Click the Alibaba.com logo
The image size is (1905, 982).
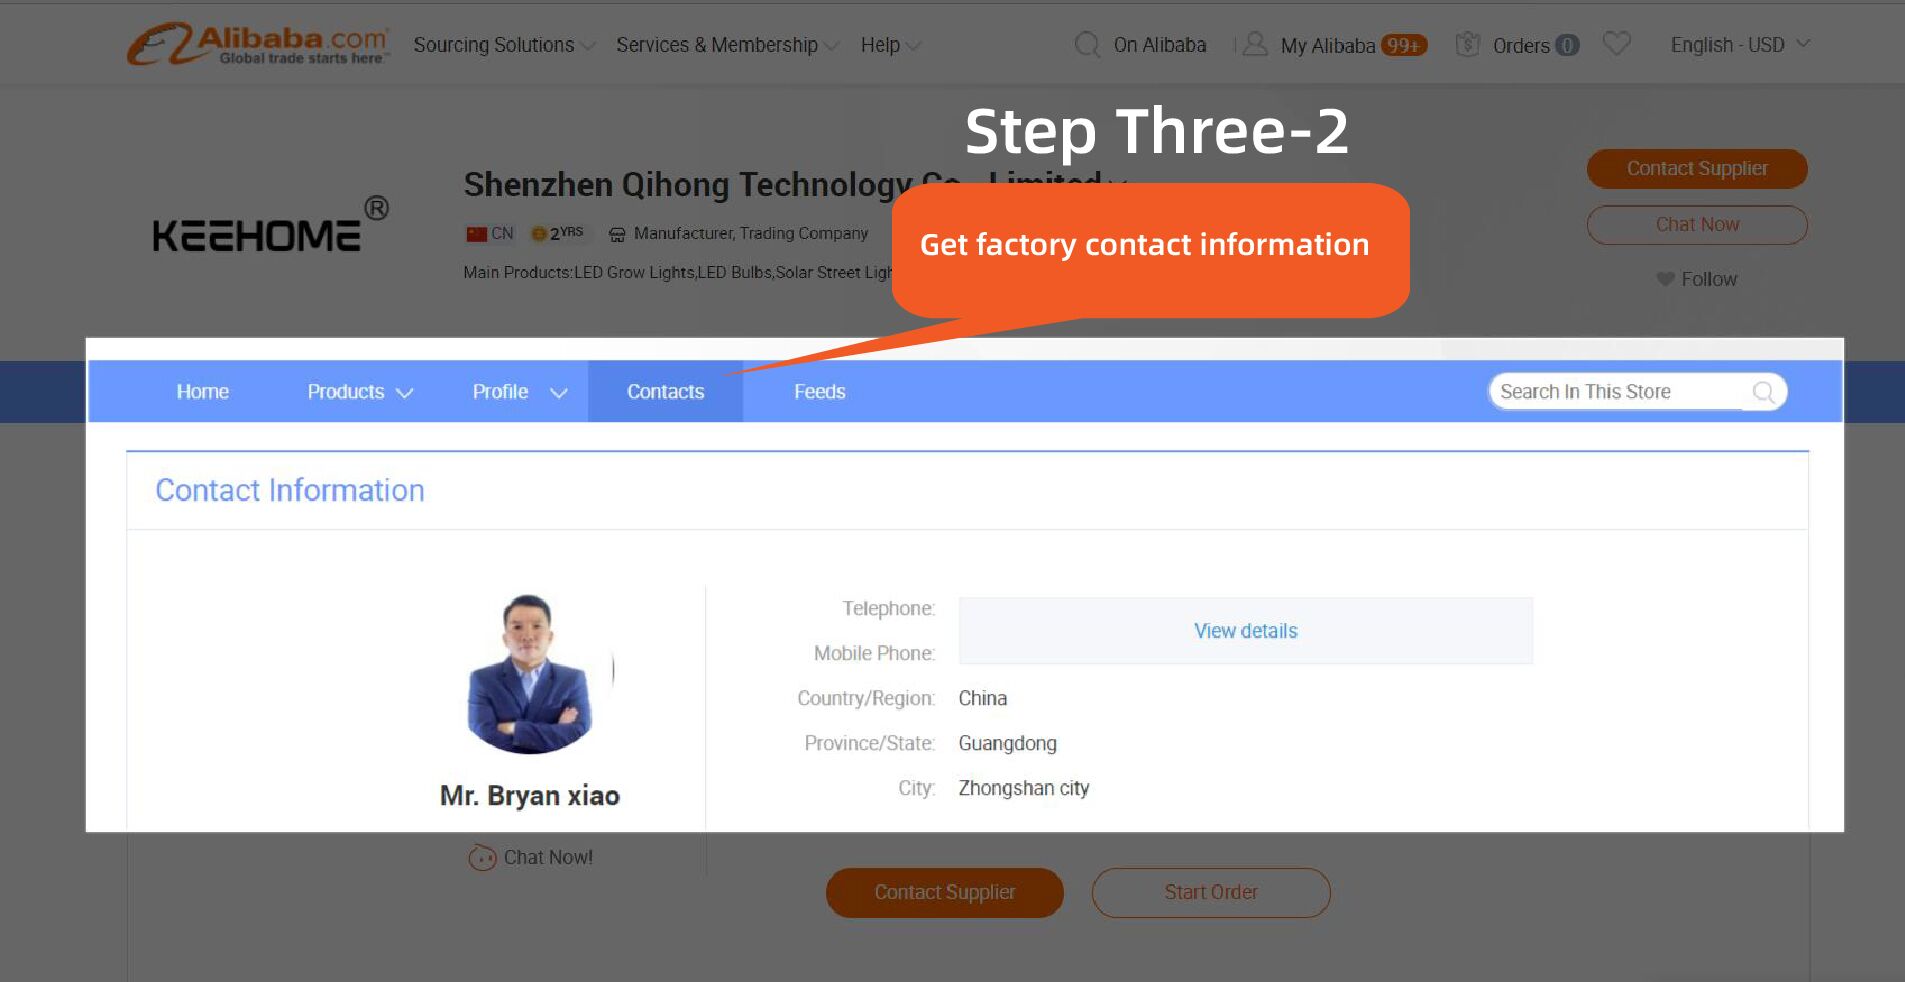pyautogui.click(x=257, y=44)
